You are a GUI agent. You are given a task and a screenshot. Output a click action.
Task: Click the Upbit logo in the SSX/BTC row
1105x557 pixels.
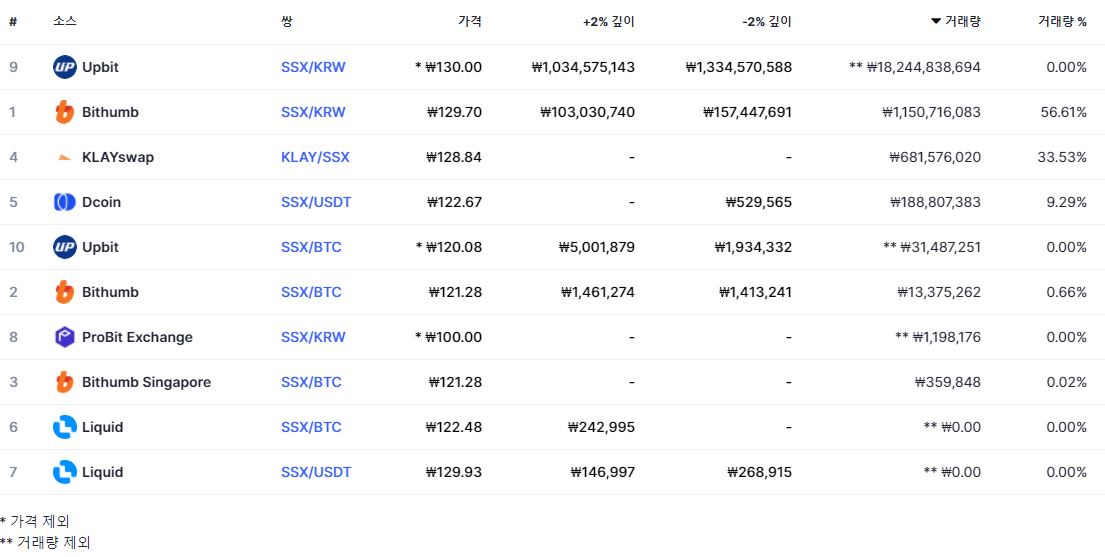tap(65, 247)
